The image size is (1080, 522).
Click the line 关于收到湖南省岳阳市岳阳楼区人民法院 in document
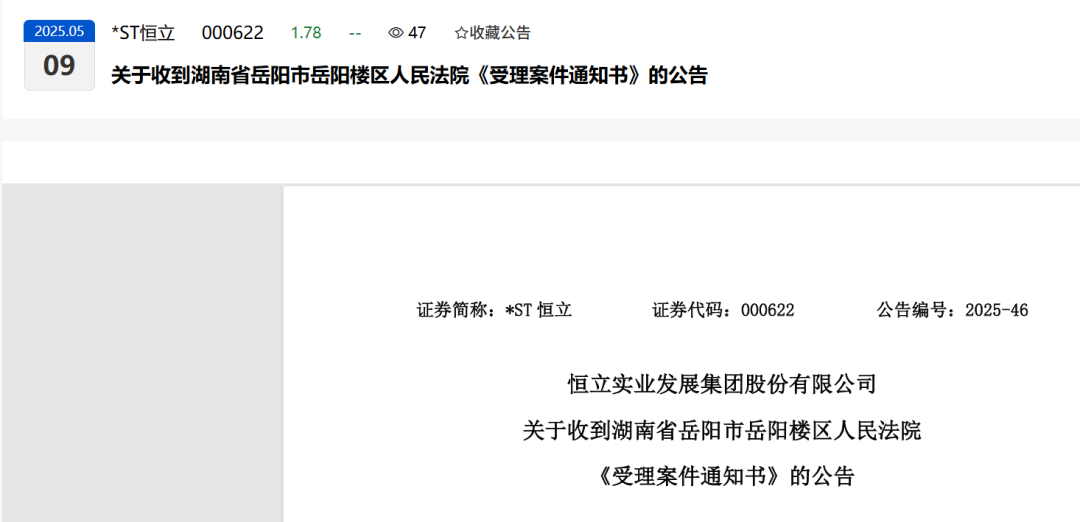pos(722,431)
